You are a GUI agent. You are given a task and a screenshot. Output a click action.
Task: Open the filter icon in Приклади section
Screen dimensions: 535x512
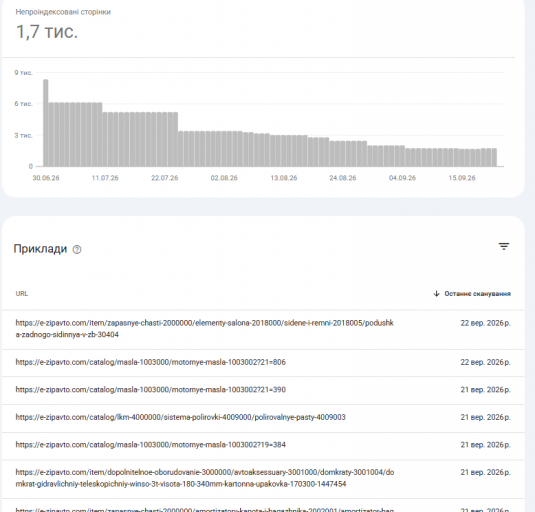click(504, 246)
